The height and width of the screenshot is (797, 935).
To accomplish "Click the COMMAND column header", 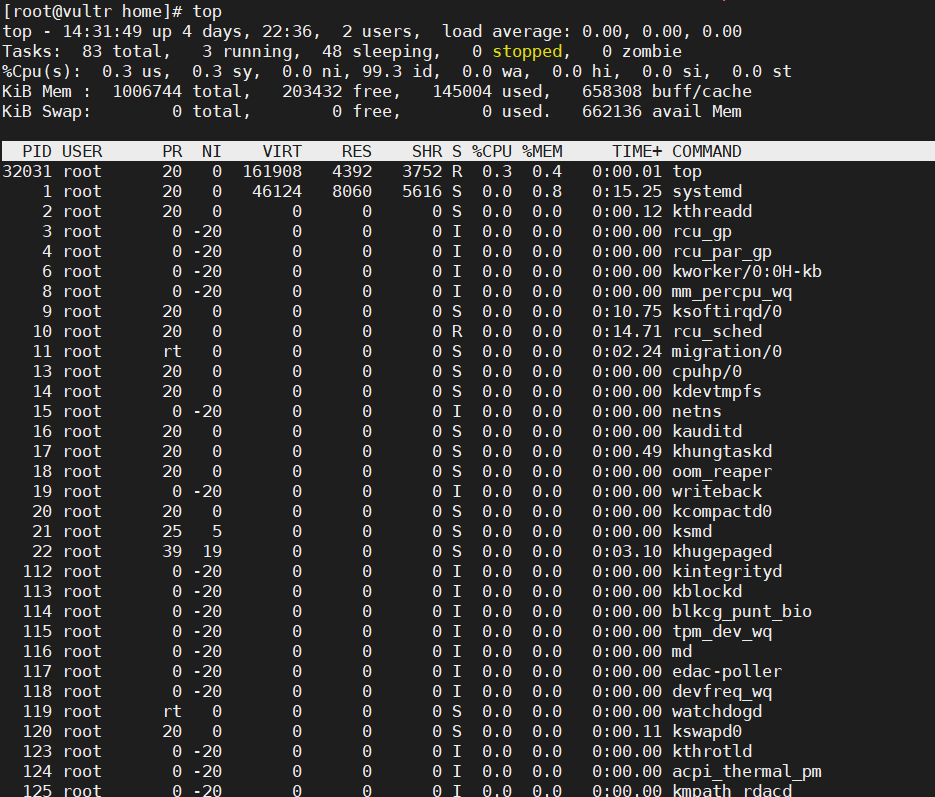I will [706, 151].
